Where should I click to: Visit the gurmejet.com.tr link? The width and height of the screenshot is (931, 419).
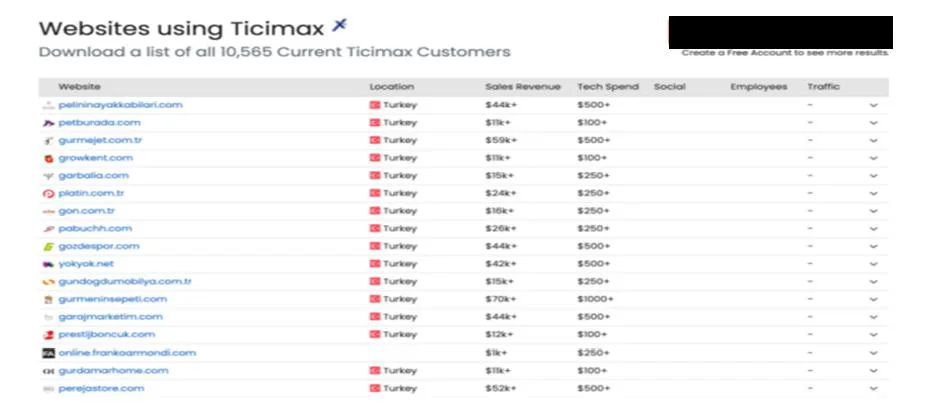[x=100, y=141]
